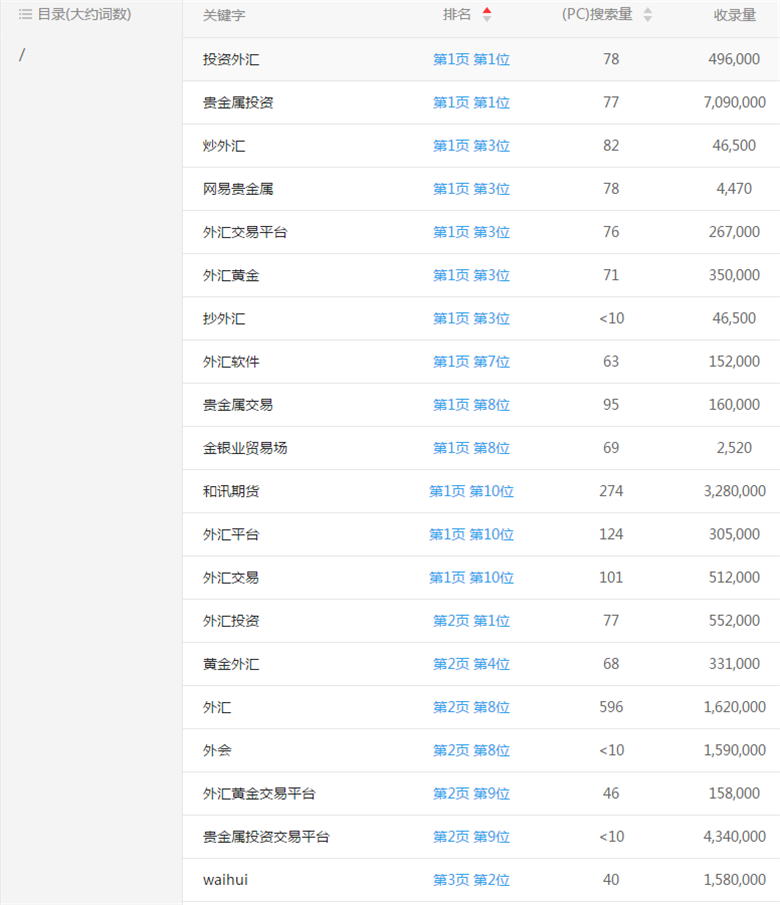This screenshot has width=780, height=905.
Task: Open 网易贵金属 ranking position link
Action: pos(471,189)
